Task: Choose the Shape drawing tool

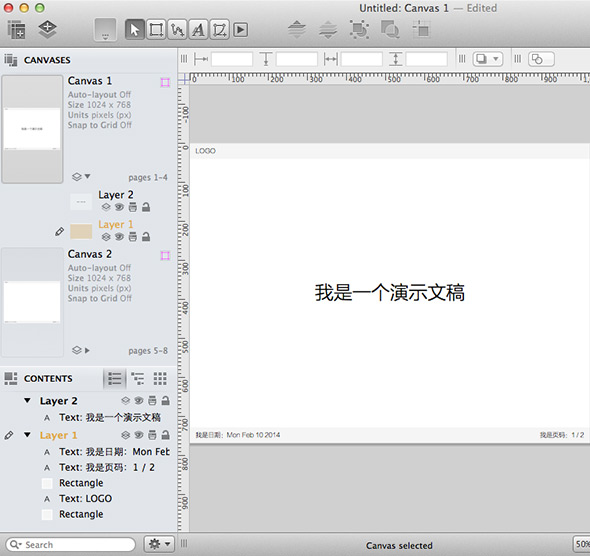Action: (x=156, y=30)
